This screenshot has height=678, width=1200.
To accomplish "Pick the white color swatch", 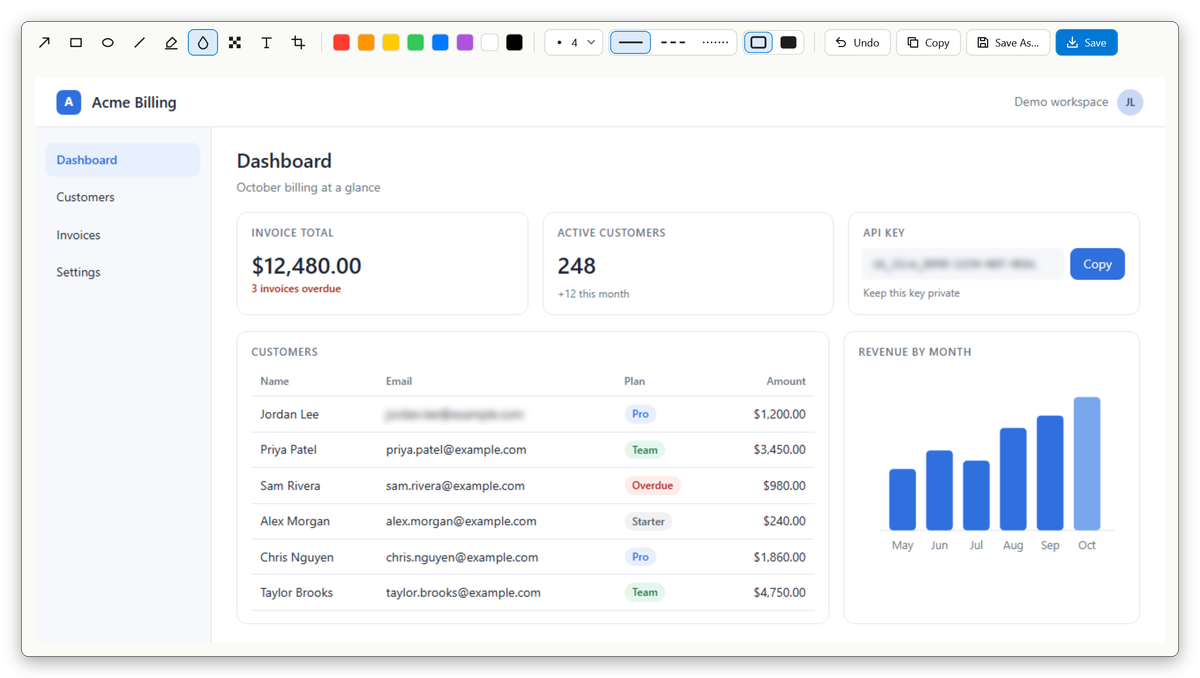I will pyautogui.click(x=489, y=43).
